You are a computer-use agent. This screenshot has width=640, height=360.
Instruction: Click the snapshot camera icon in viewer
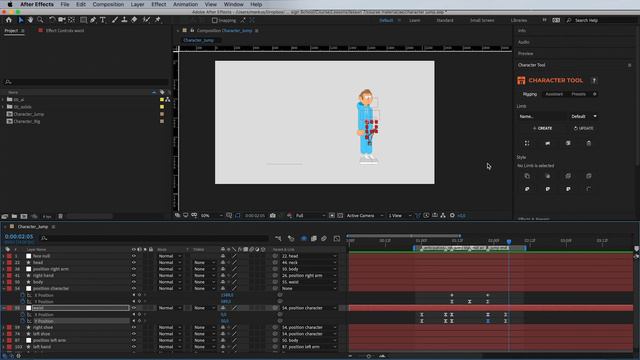(x=273, y=216)
